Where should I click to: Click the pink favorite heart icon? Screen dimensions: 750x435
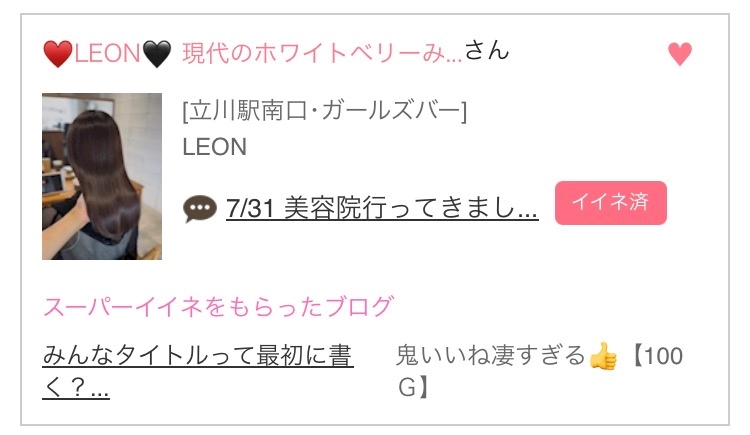coord(680,54)
